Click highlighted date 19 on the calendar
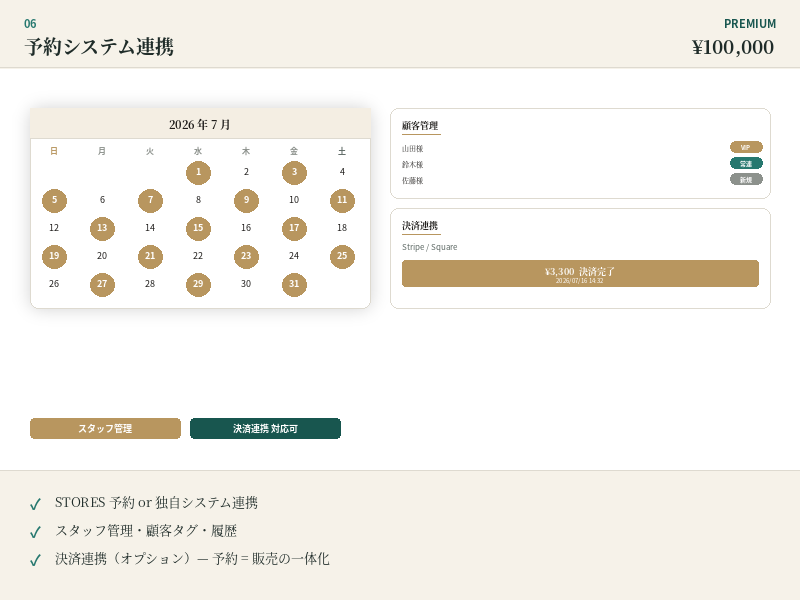This screenshot has height=600, width=800. (x=54, y=256)
